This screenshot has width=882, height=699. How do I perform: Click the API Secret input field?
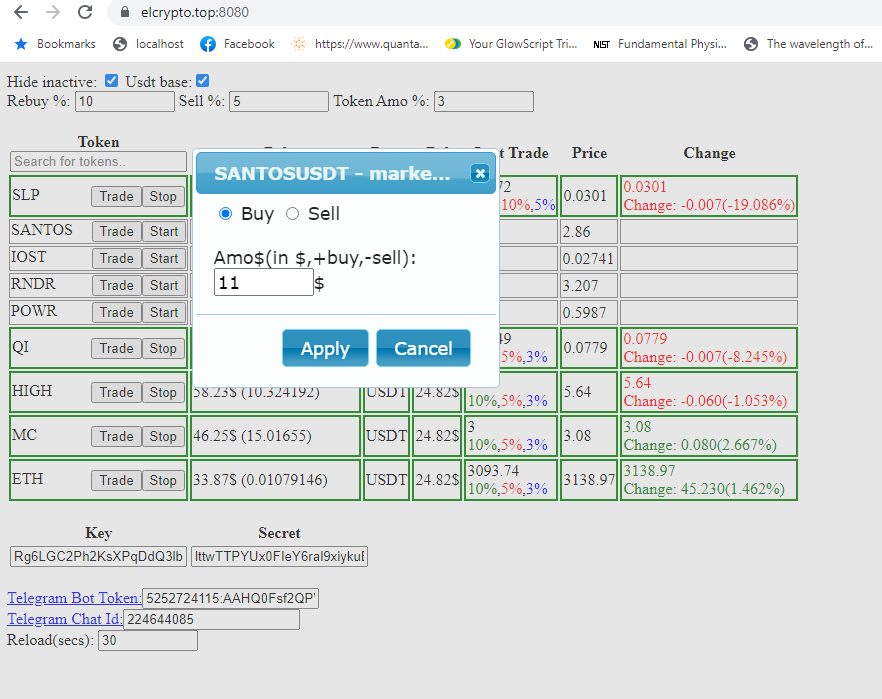(x=280, y=556)
